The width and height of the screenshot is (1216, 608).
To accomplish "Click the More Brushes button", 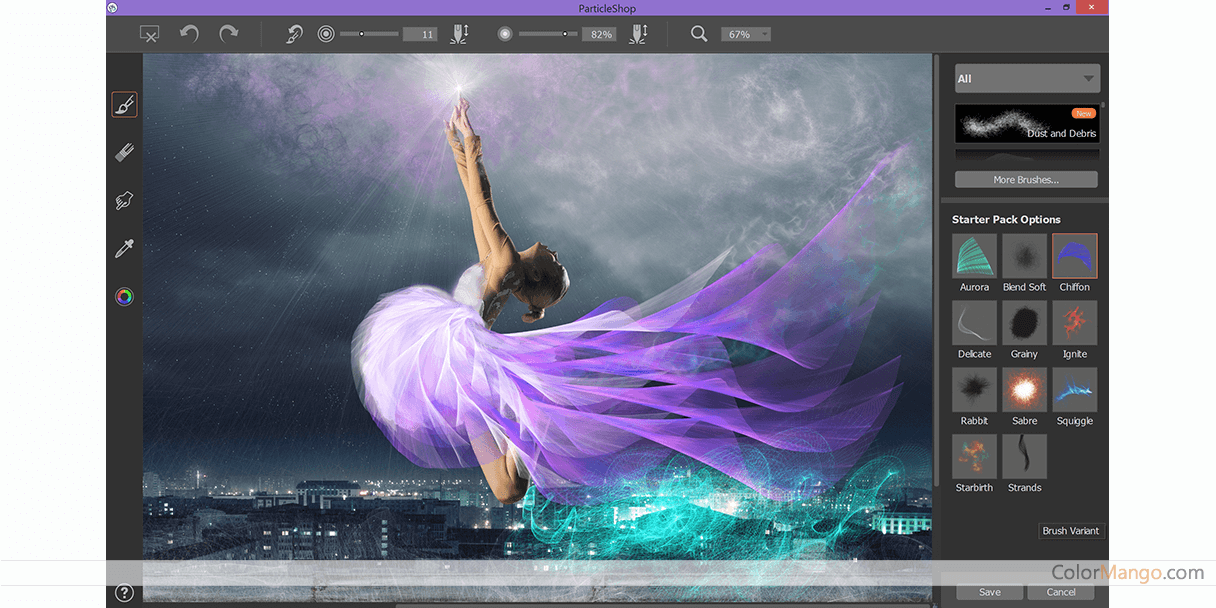I will pos(1026,180).
